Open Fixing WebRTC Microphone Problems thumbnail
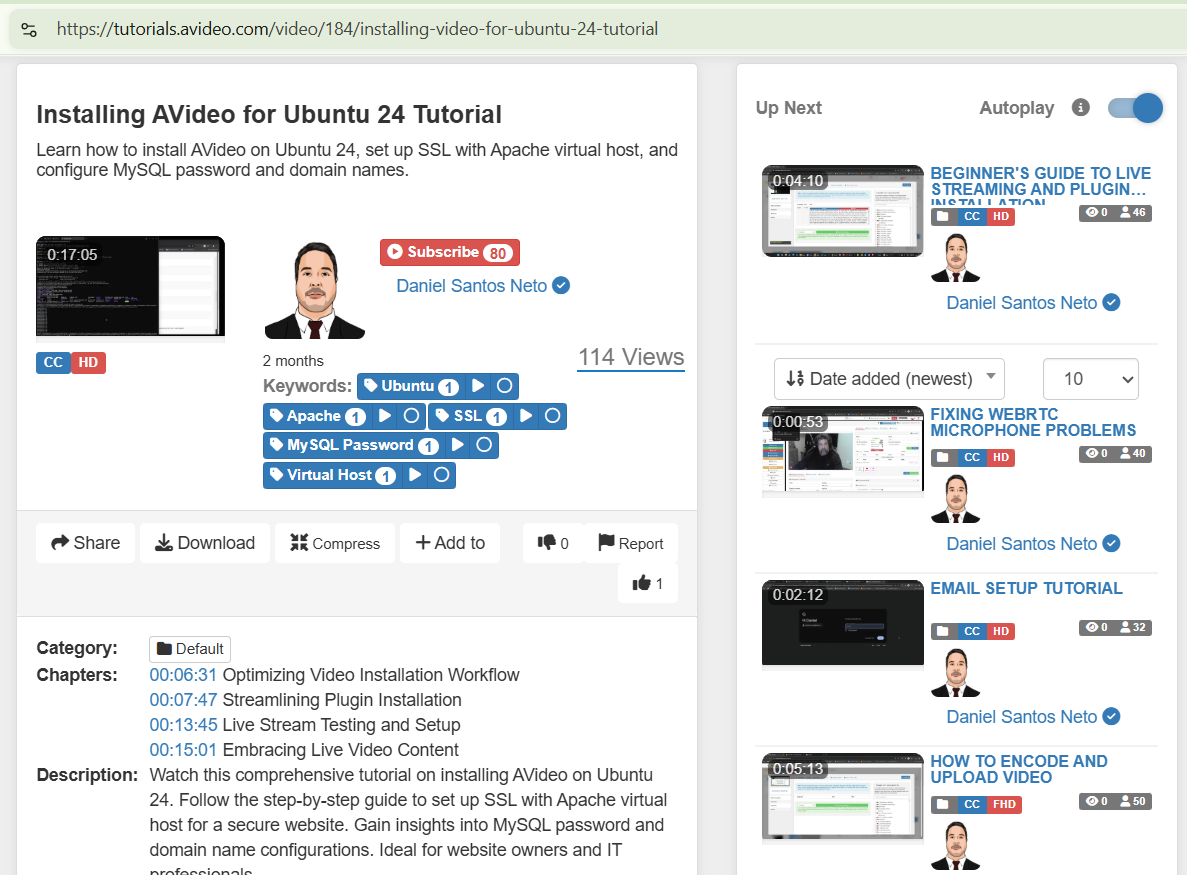The image size is (1187, 875). pos(843,451)
